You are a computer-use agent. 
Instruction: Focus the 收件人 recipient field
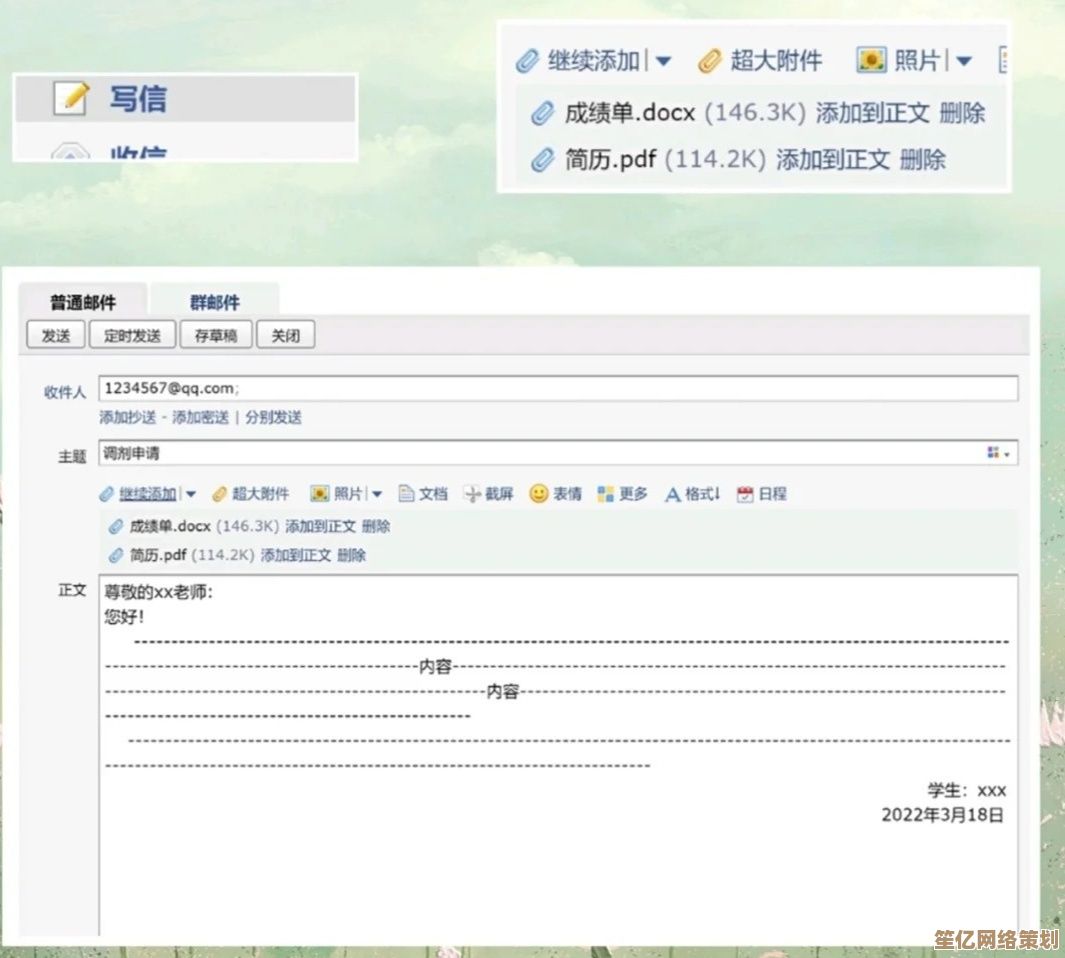558,389
